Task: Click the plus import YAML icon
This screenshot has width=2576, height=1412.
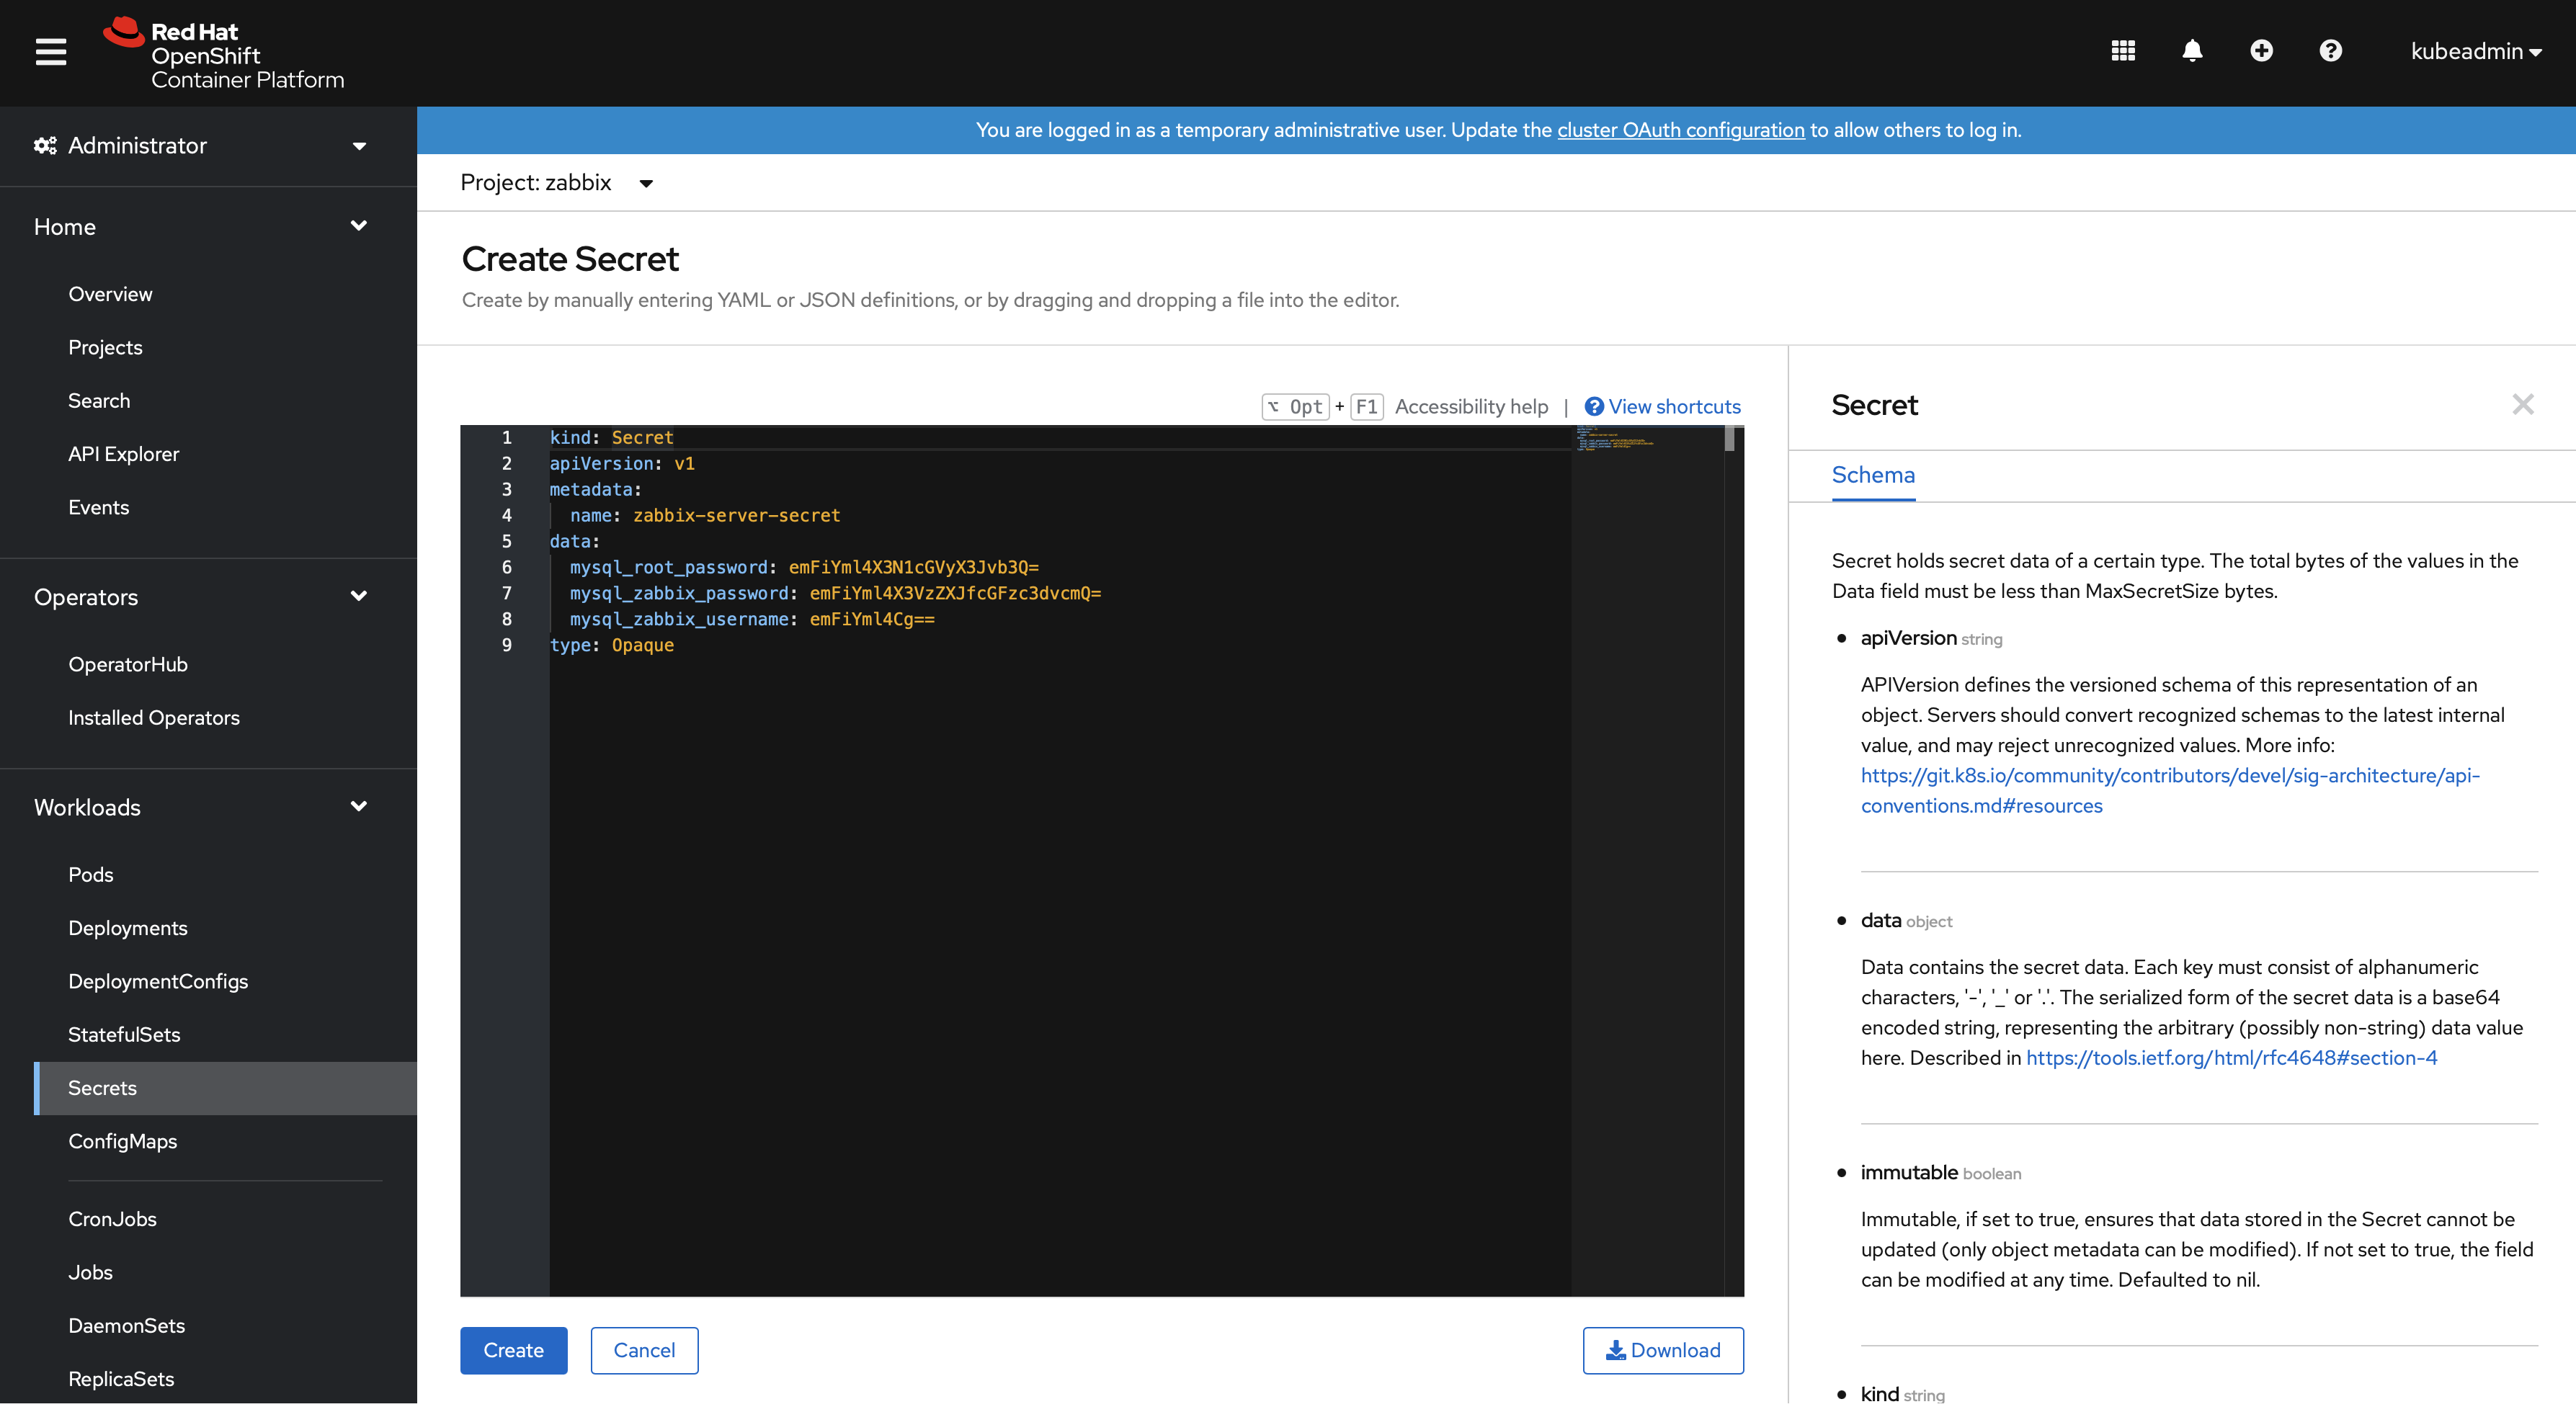Action: [2261, 51]
